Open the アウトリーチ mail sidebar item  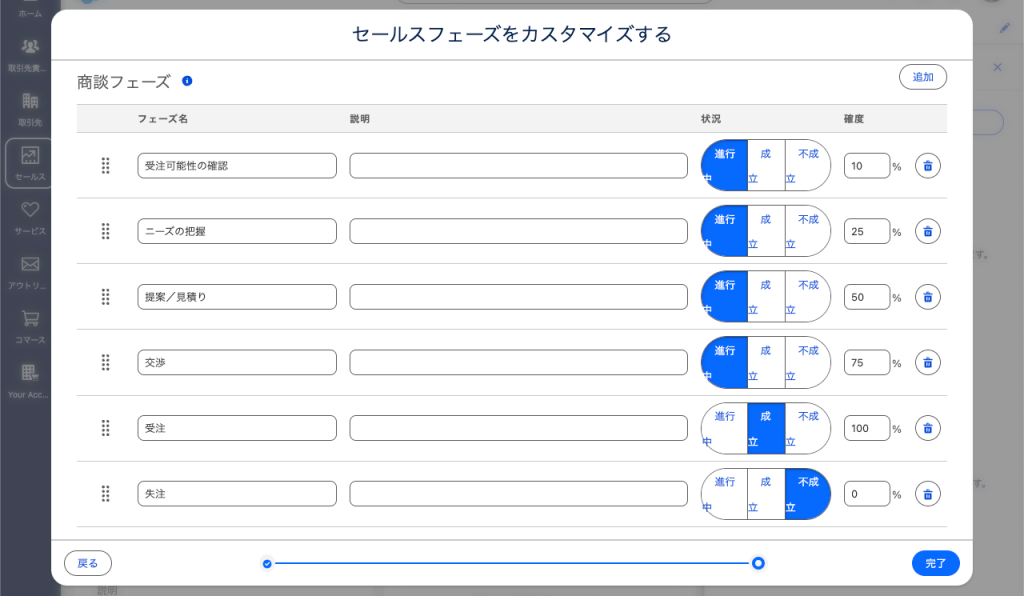click(x=29, y=272)
